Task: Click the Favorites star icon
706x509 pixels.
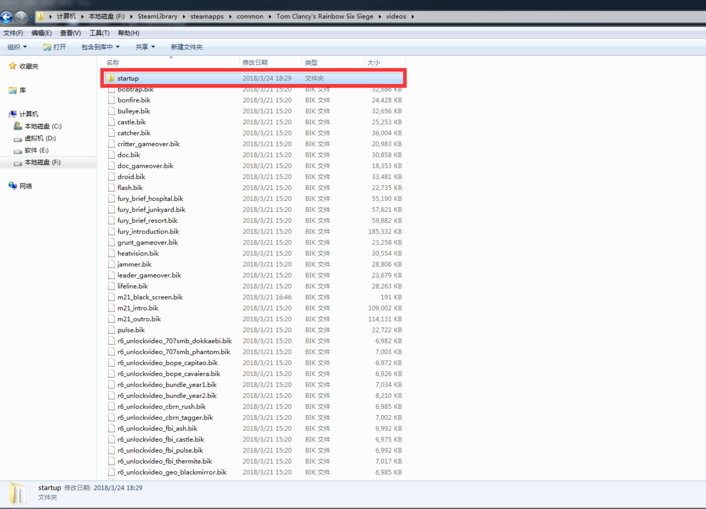Action: (x=13, y=66)
